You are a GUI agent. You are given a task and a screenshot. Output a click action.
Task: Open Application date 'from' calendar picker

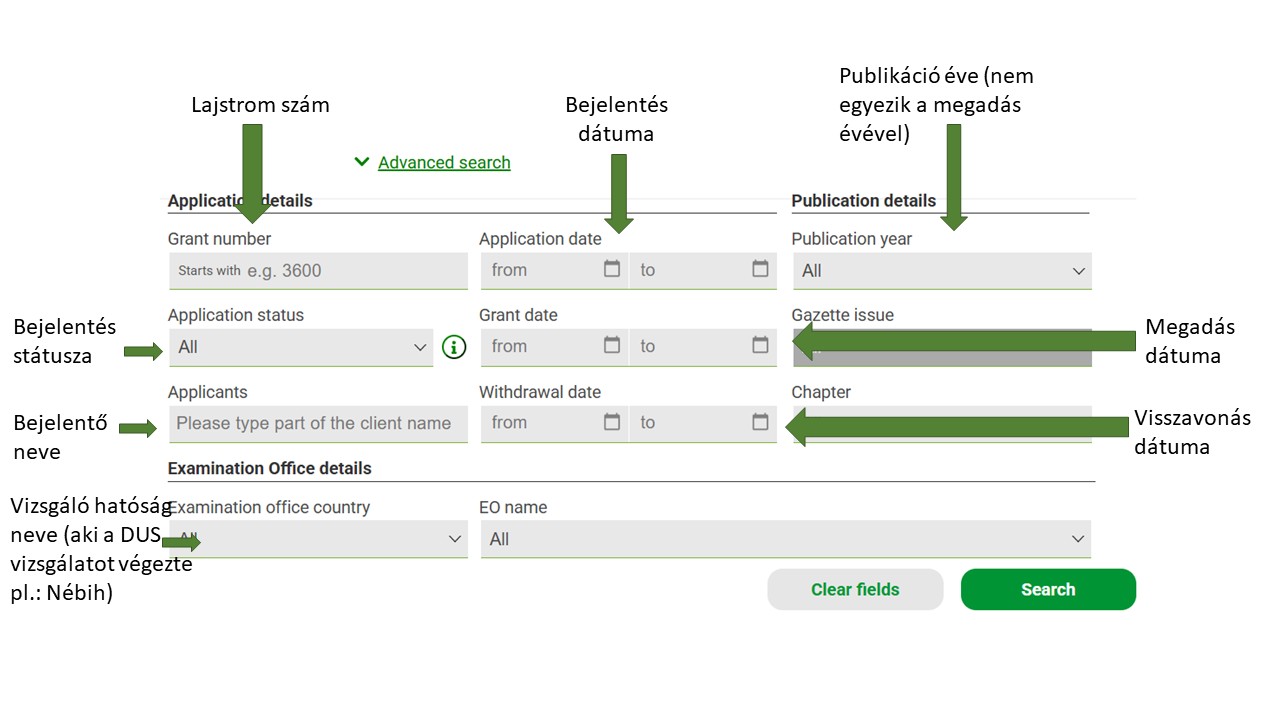tap(612, 269)
